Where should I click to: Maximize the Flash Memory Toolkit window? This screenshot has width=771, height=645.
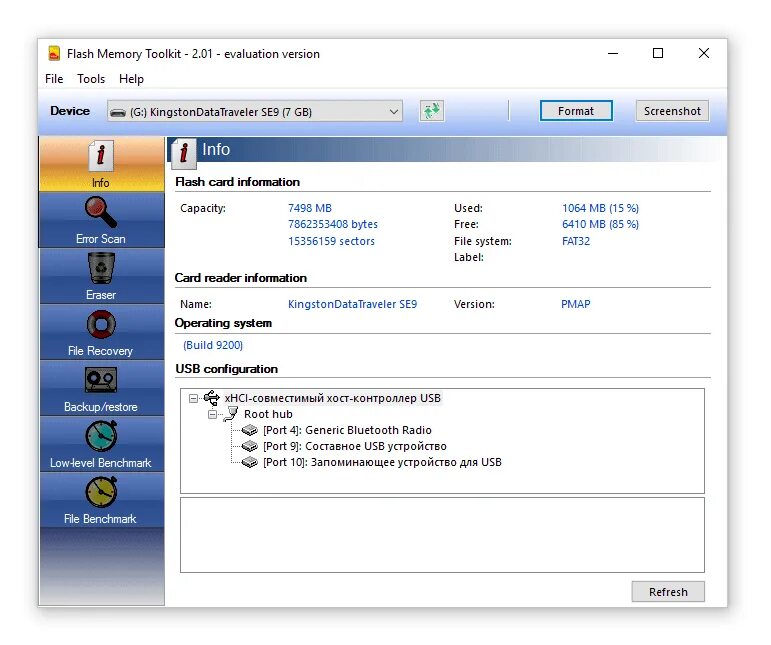(658, 53)
